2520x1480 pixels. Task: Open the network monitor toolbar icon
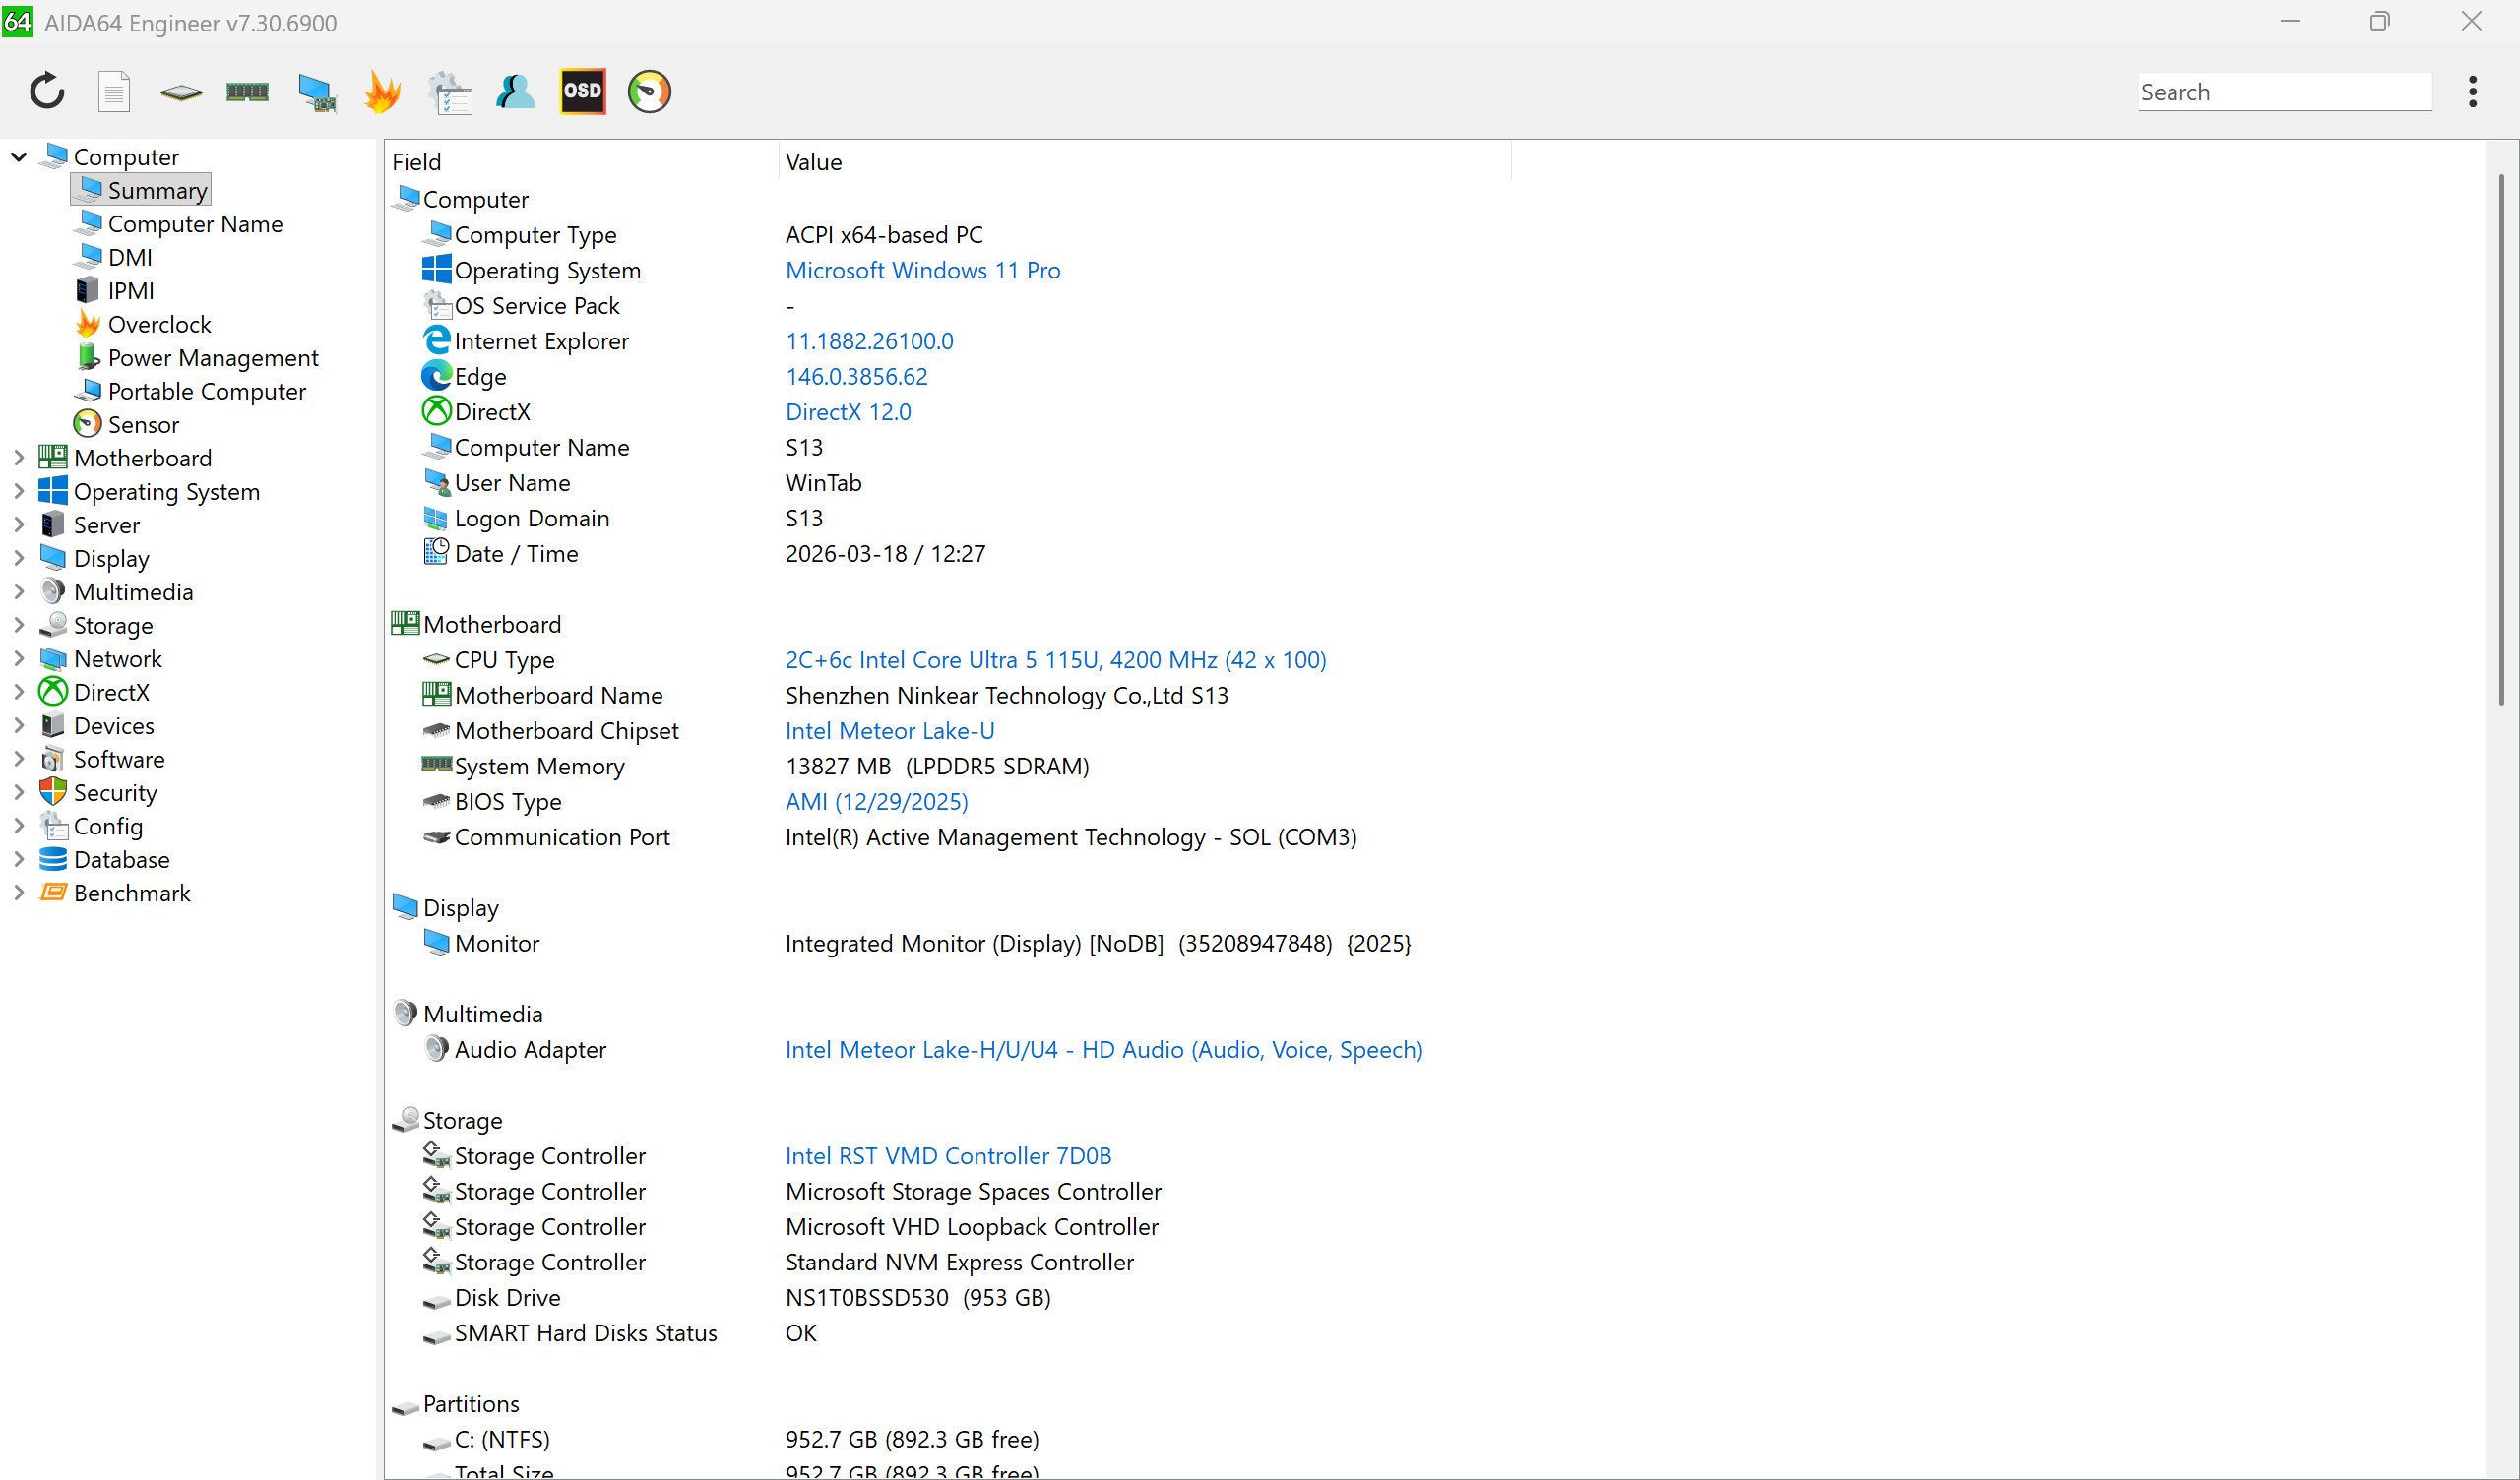pyautogui.click(x=316, y=92)
